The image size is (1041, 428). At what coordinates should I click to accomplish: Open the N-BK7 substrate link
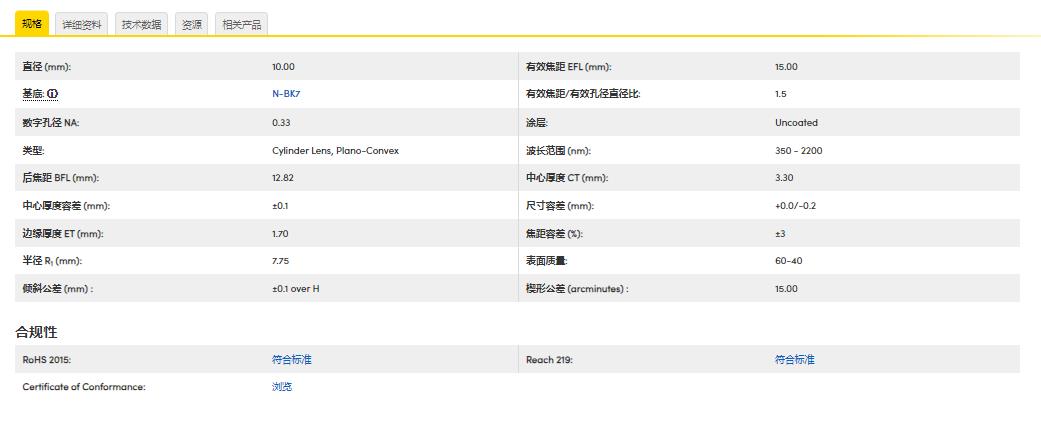286,94
